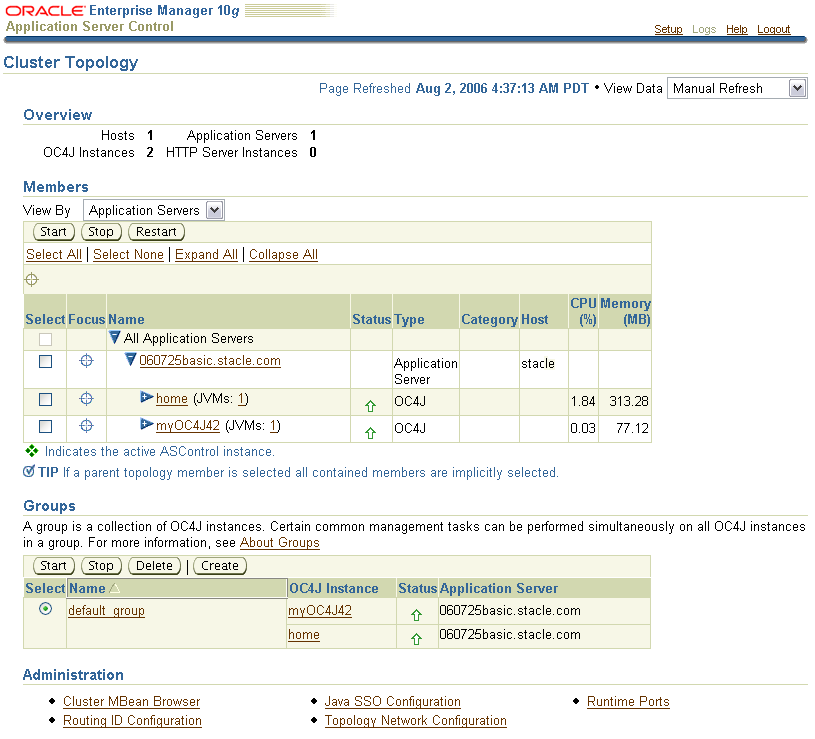Expand the myOC4J42 tree node

[147, 425]
